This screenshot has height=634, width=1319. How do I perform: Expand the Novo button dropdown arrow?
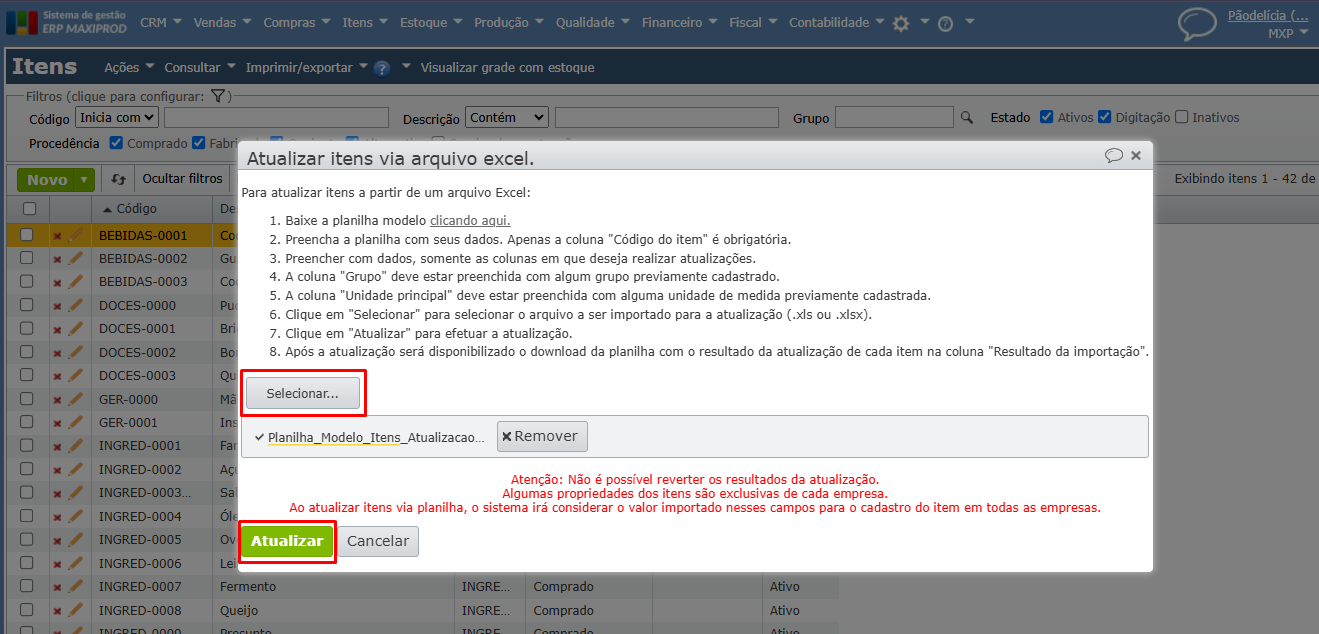[x=85, y=180]
